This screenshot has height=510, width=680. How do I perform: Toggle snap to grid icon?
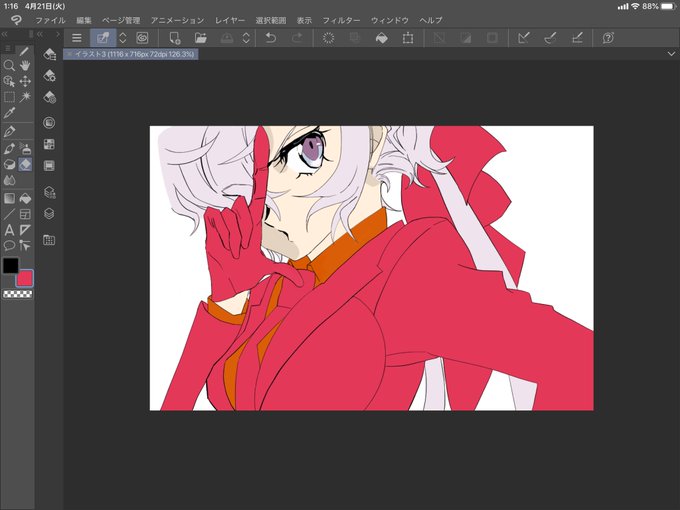coord(577,38)
